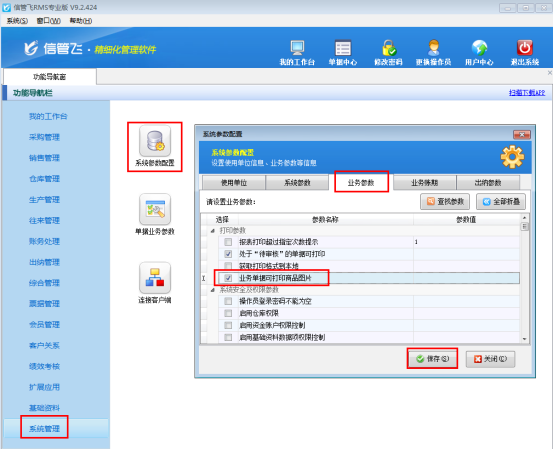Collapse the 打印参数 group

coord(213,231)
